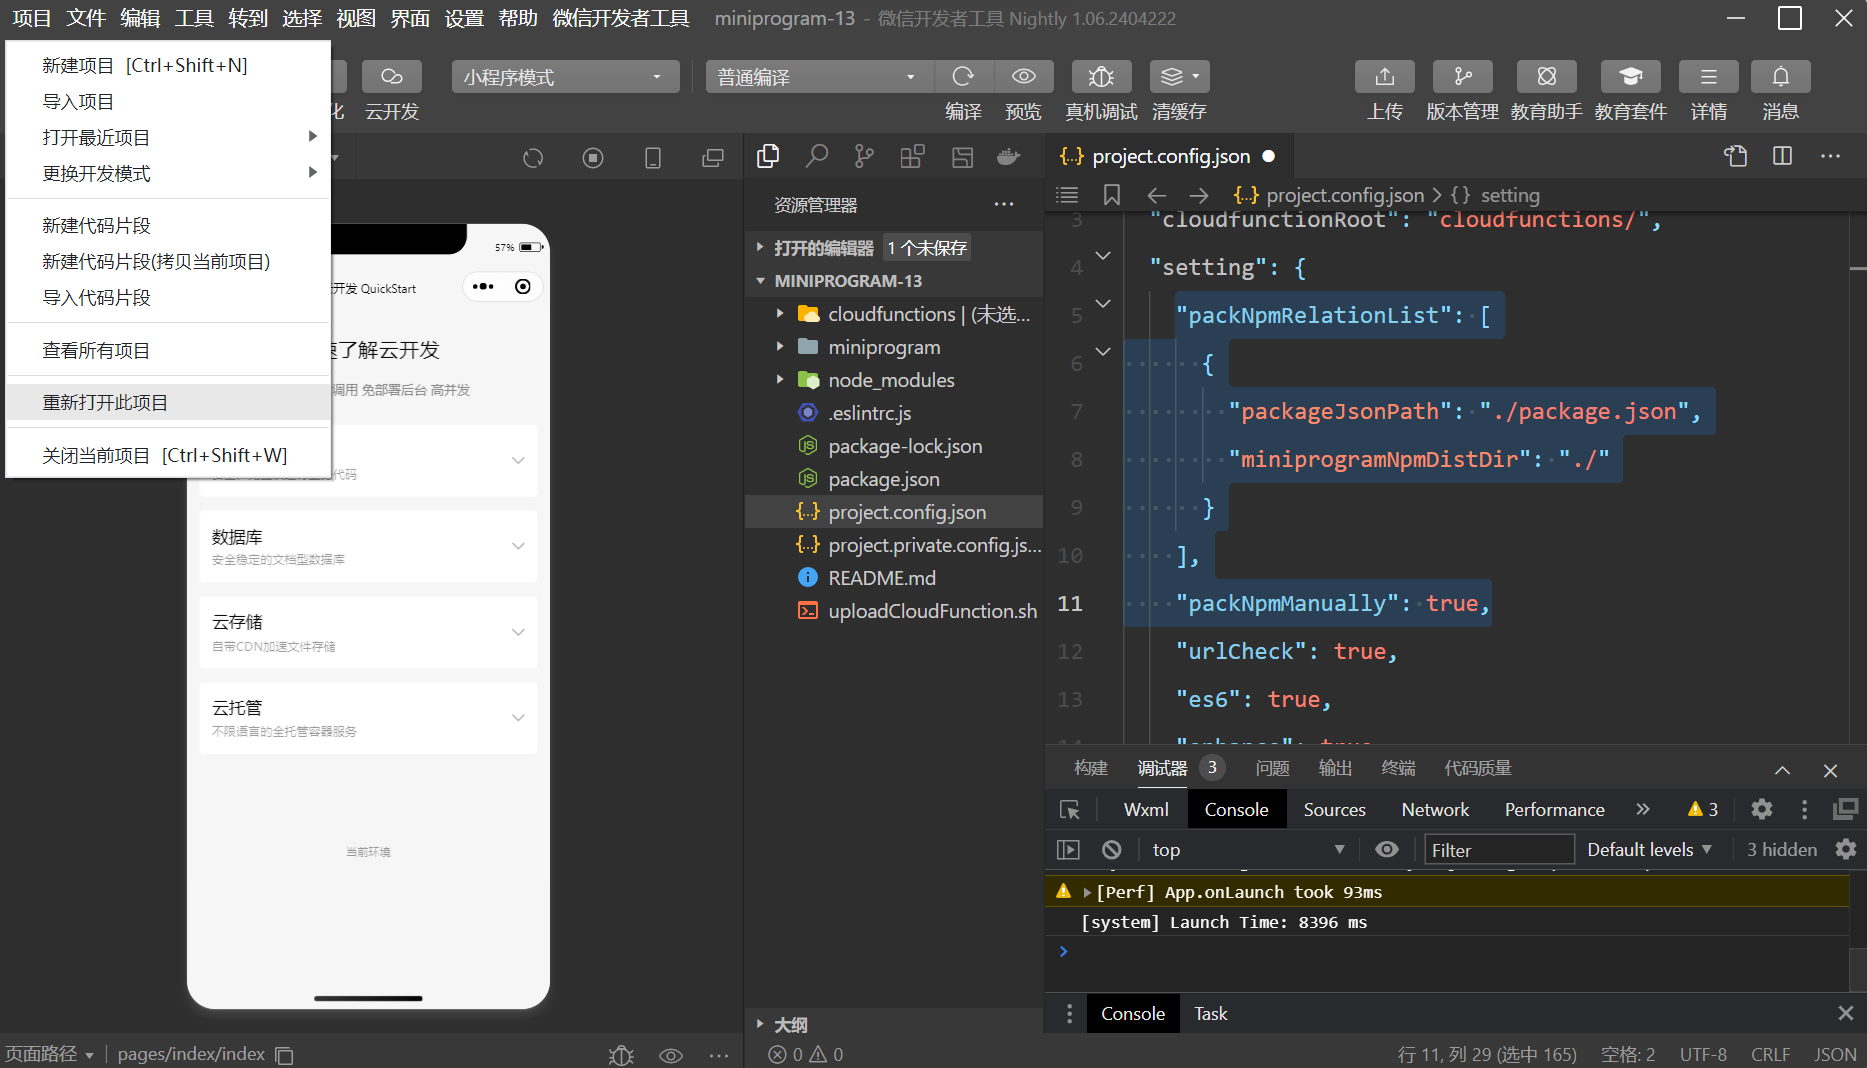Click the detach simulator window icon
1867x1068 pixels.
713,158
